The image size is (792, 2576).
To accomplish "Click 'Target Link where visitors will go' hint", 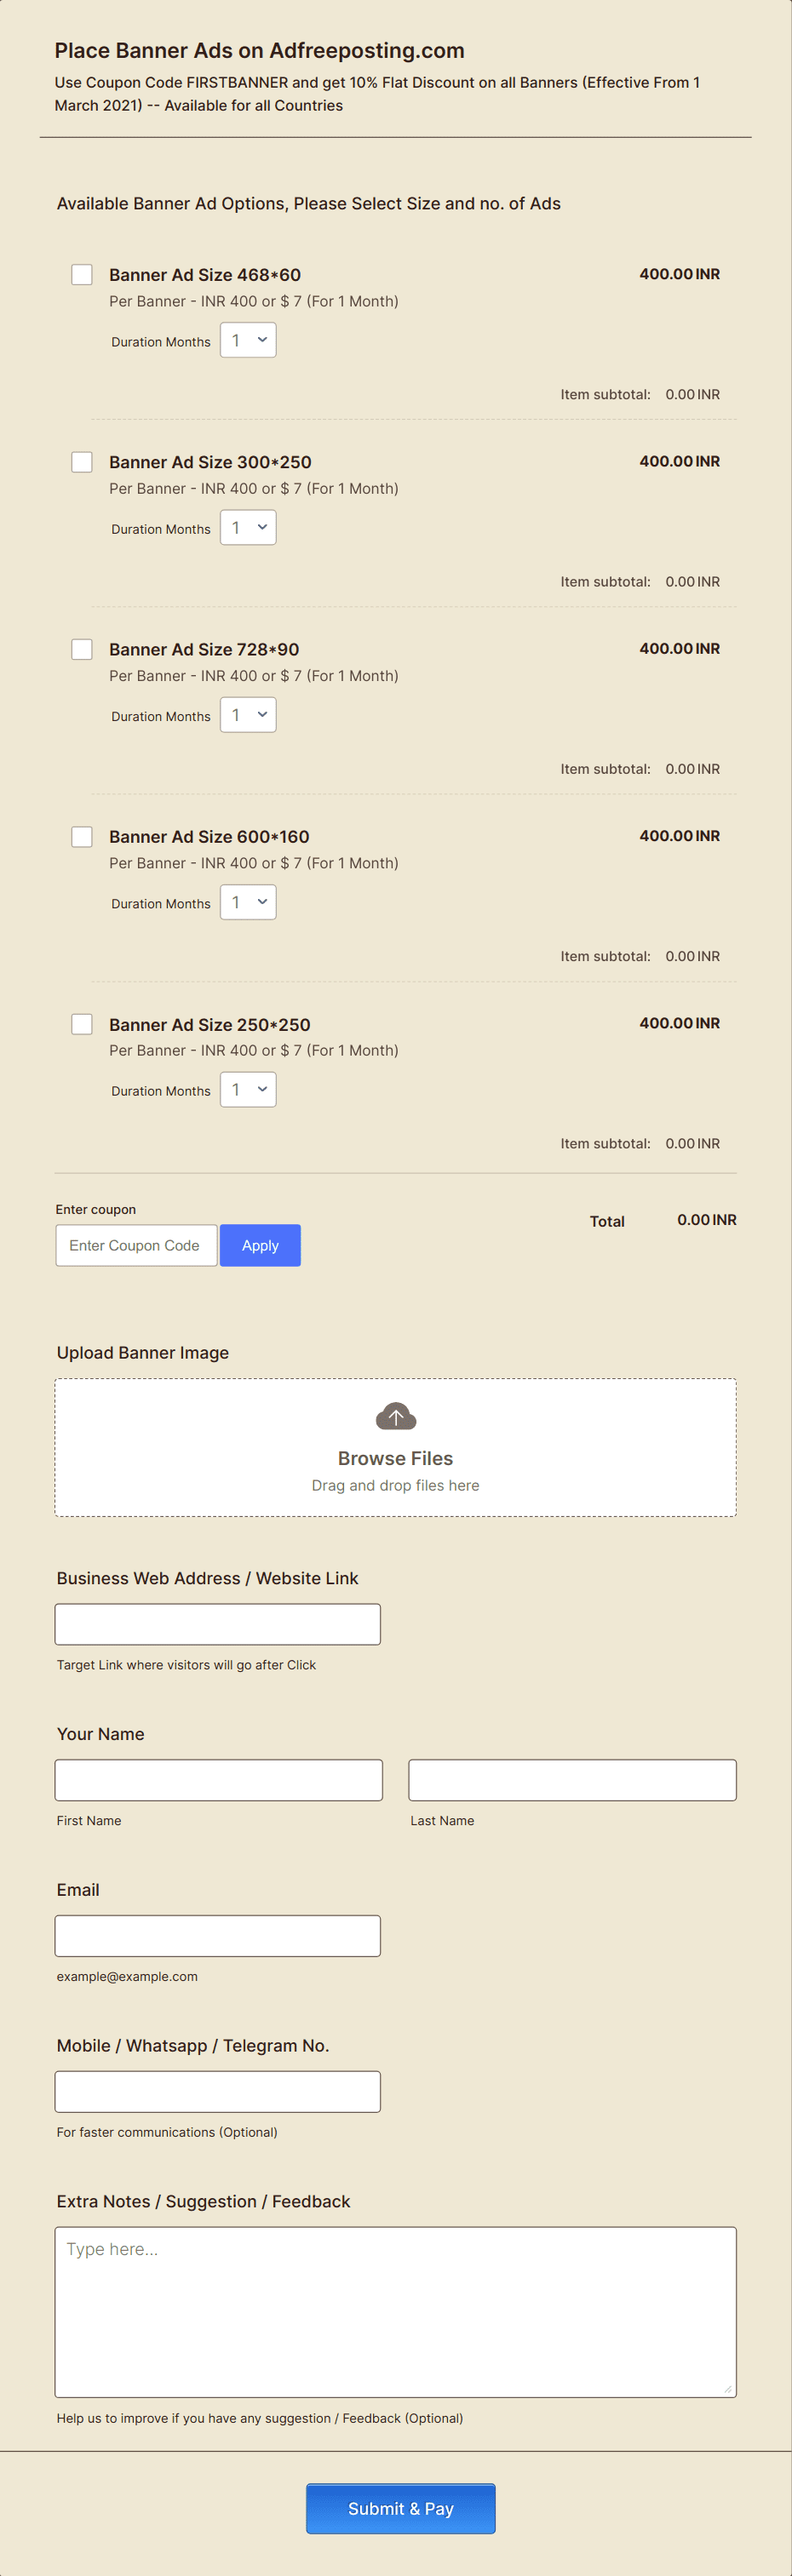I will [x=186, y=1665].
